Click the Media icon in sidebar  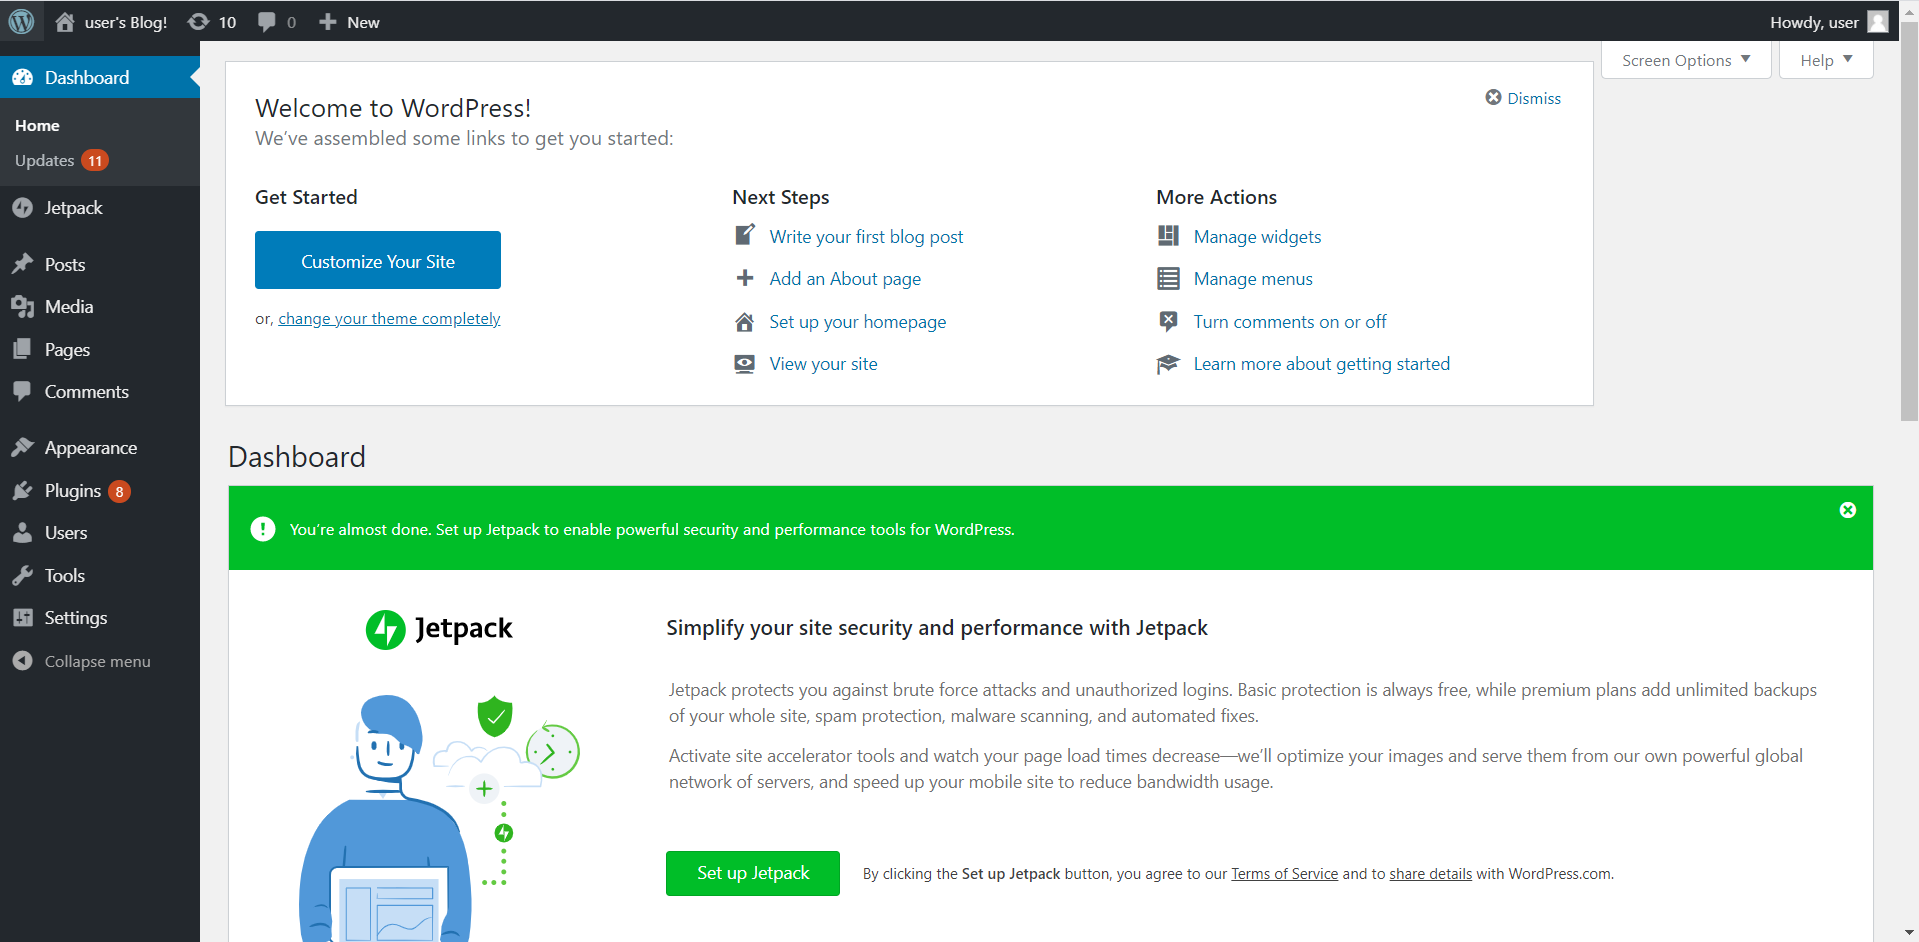point(22,307)
